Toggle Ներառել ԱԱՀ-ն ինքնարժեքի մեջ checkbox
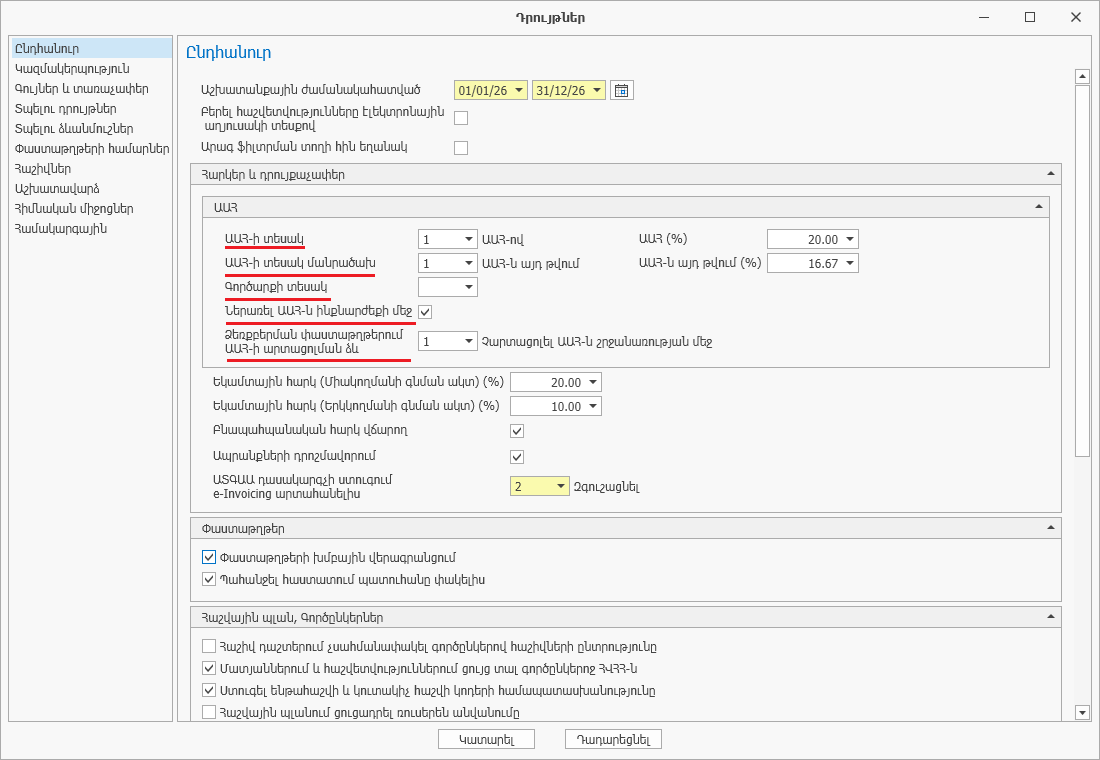Screen dimensions: 1100x760 tap(425, 312)
